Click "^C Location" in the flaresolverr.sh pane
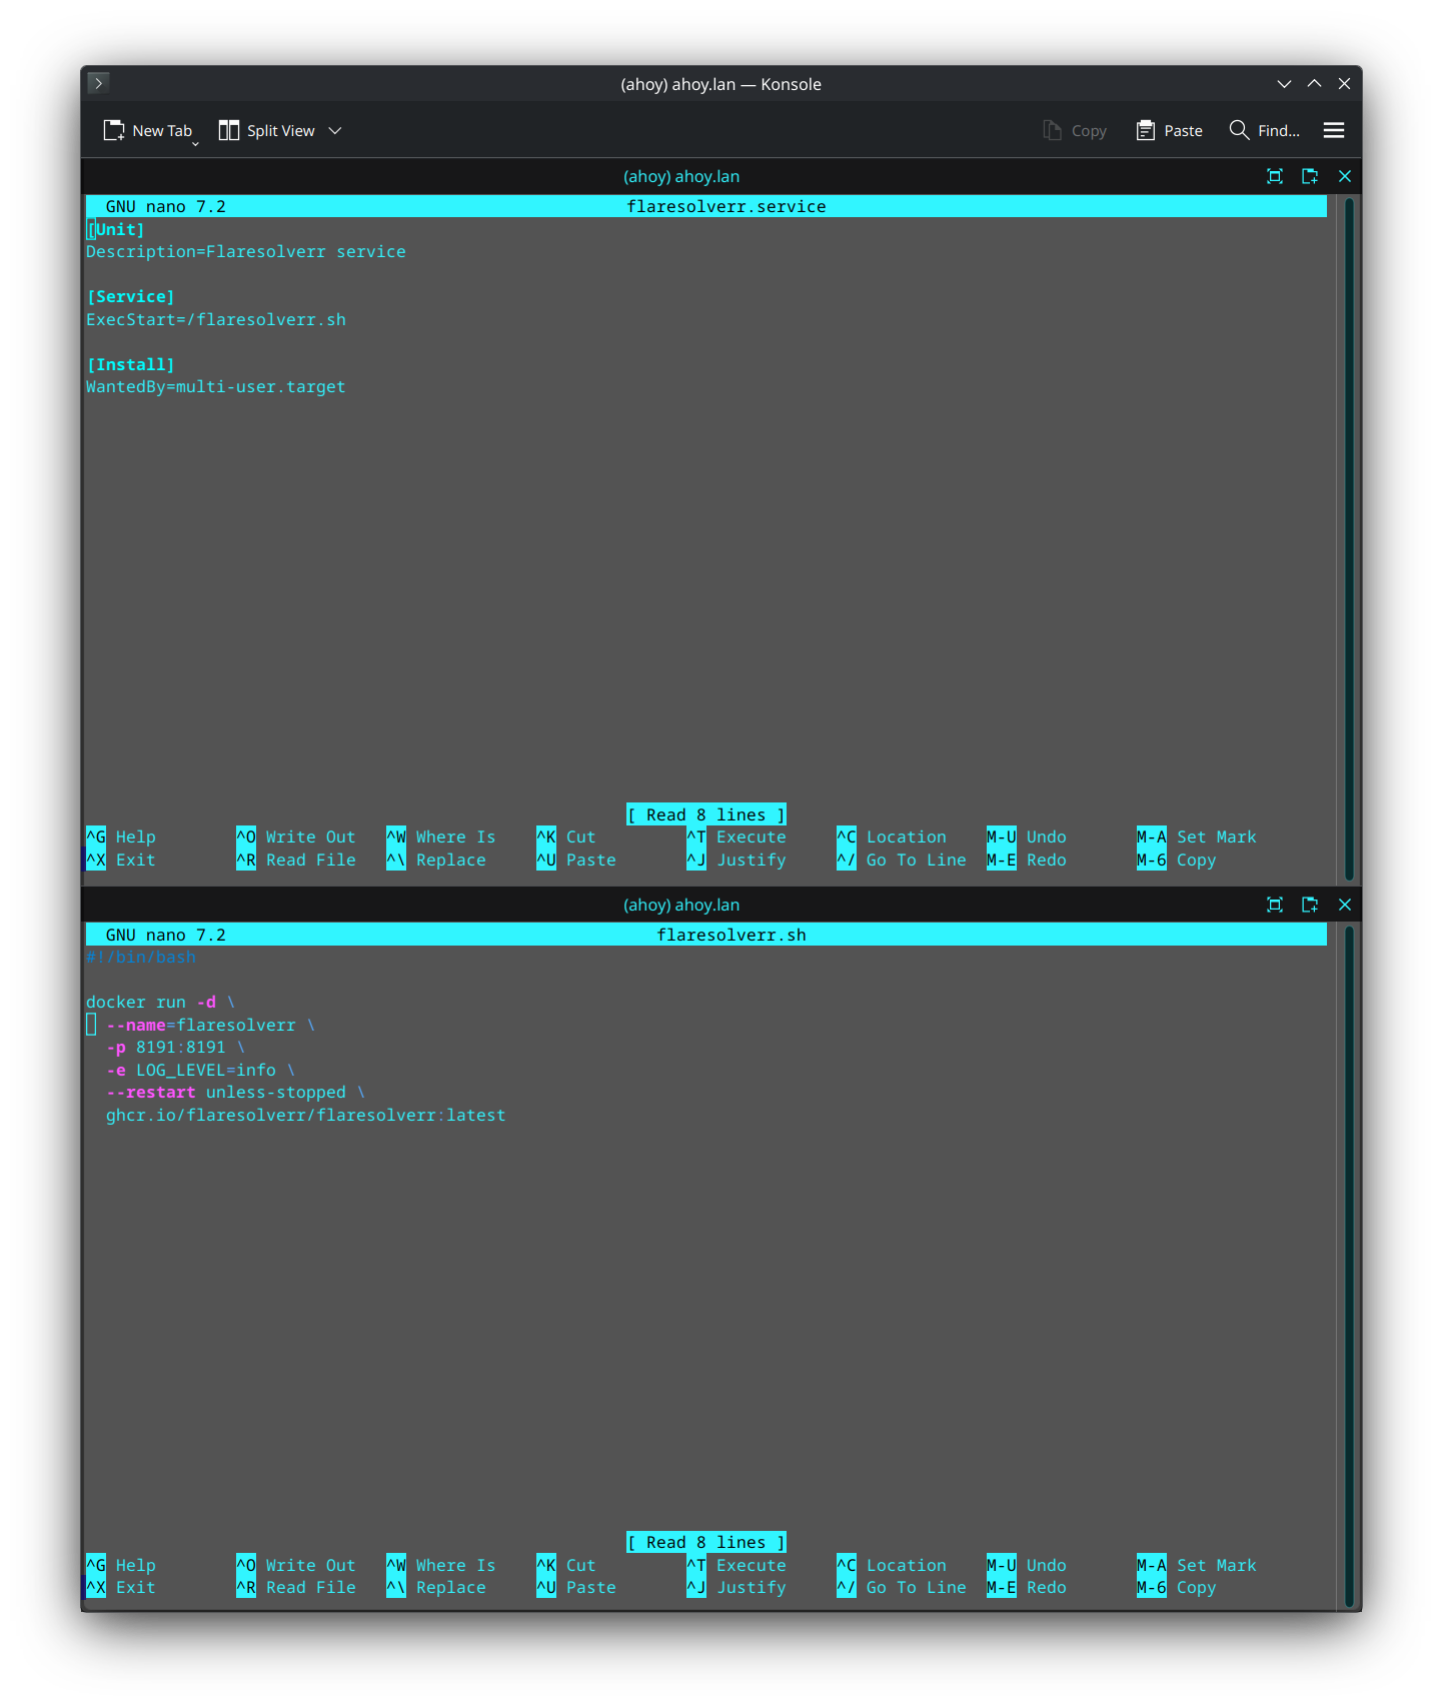The image size is (1443, 1708). pos(891,1566)
